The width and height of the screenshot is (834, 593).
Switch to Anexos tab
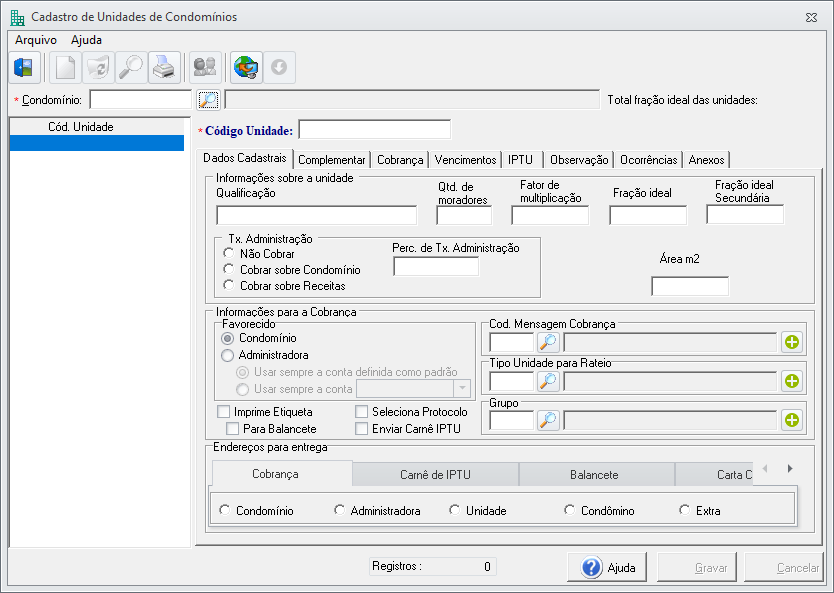[x=706, y=160]
